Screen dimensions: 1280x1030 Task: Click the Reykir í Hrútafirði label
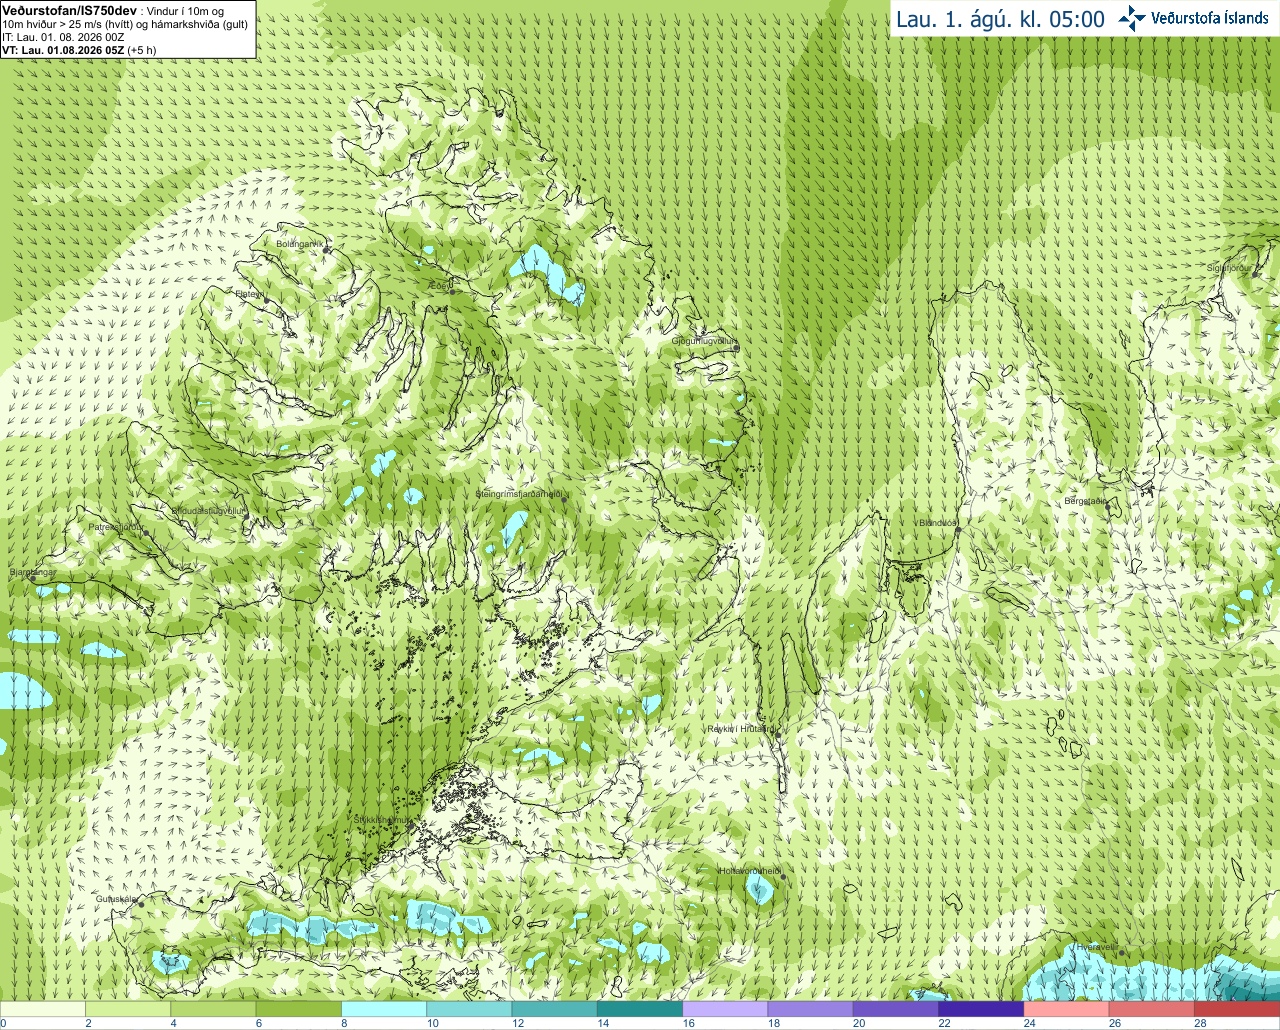coord(740,729)
